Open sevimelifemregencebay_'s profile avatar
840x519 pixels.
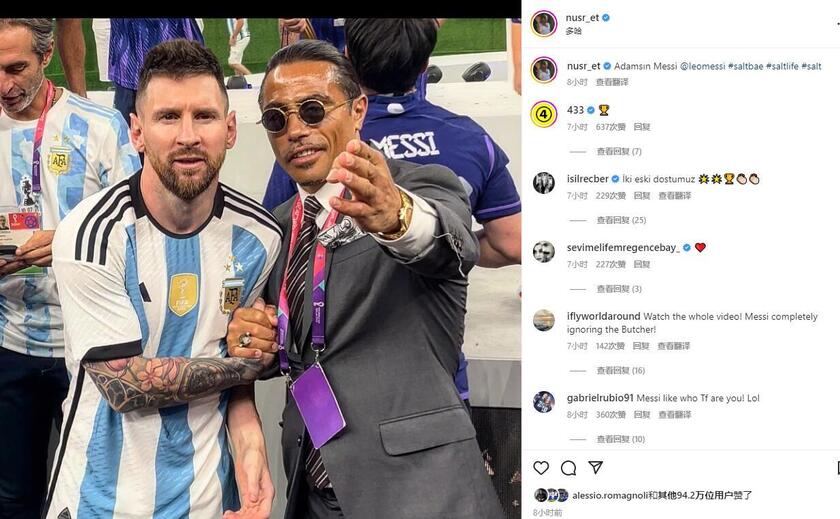[x=544, y=251]
